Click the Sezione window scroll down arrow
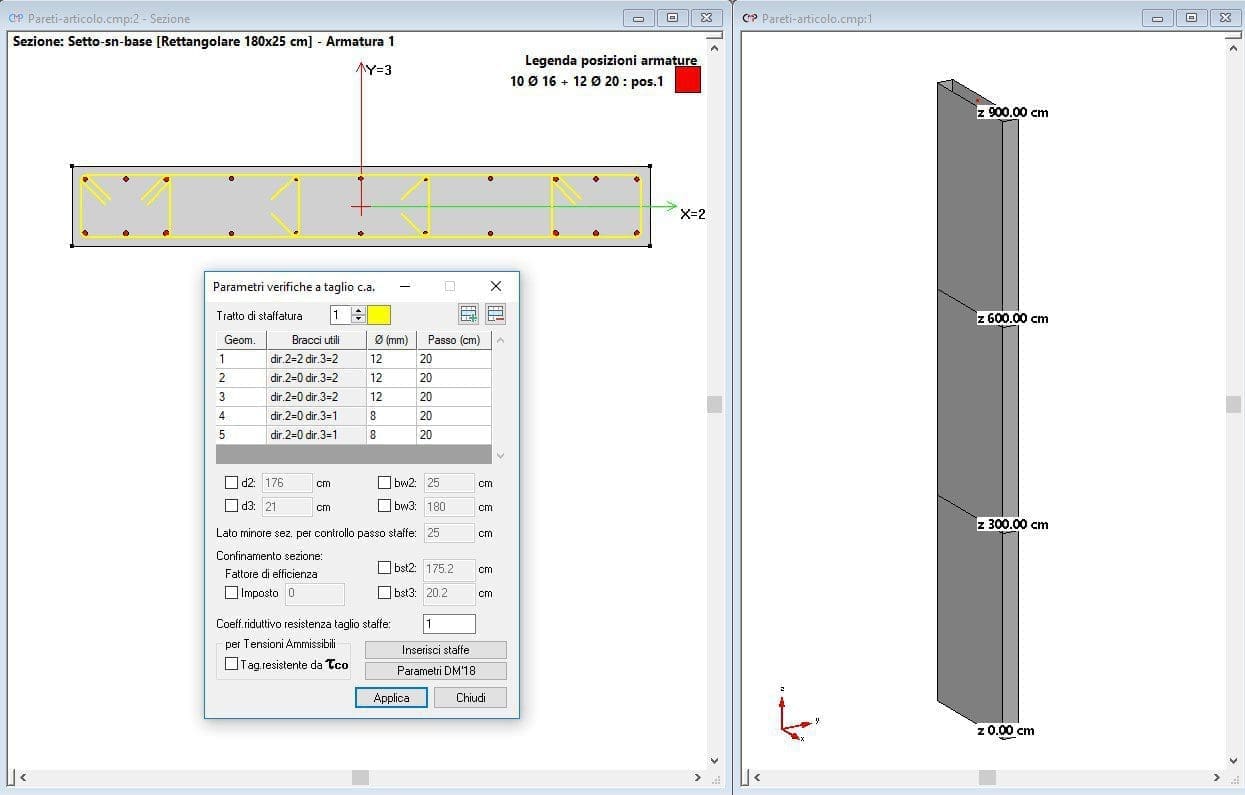This screenshot has height=795, width=1245. point(714,761)
